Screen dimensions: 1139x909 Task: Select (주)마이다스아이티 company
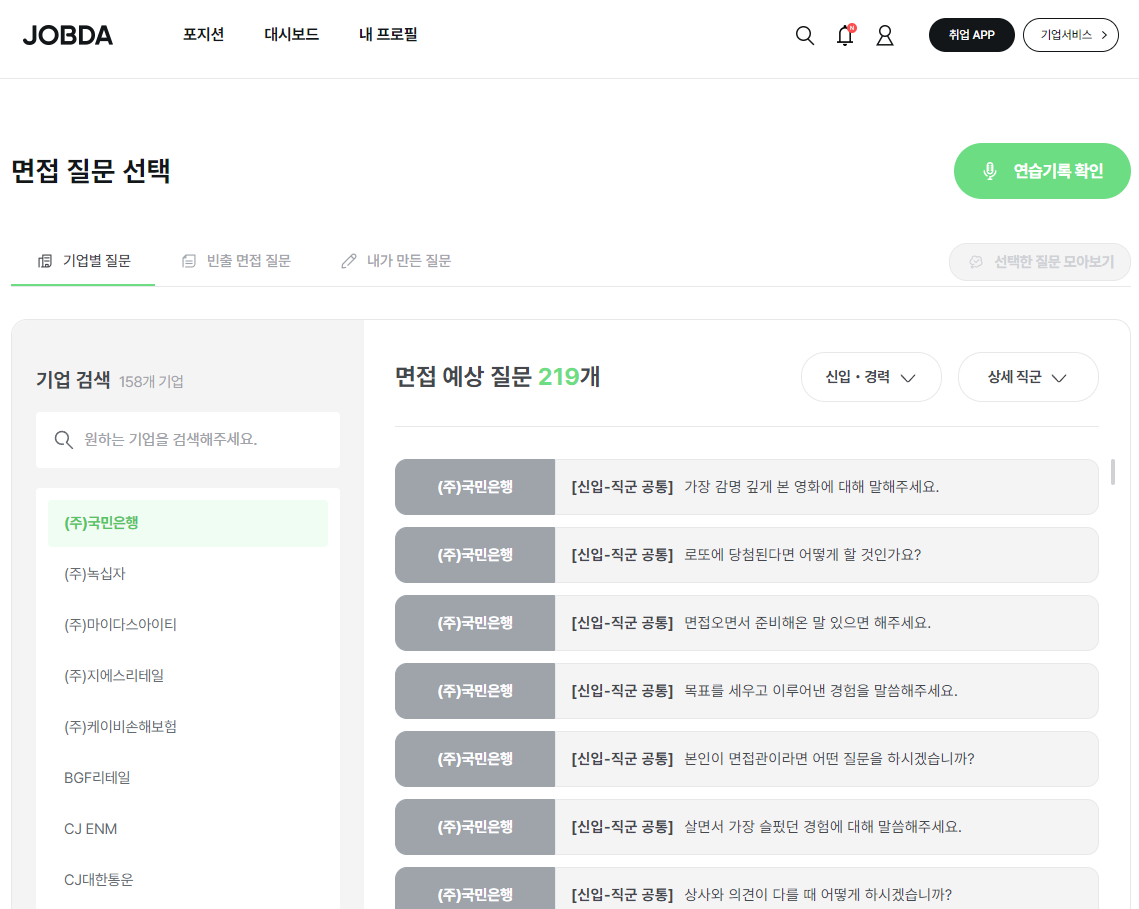(x=187, y=625)
